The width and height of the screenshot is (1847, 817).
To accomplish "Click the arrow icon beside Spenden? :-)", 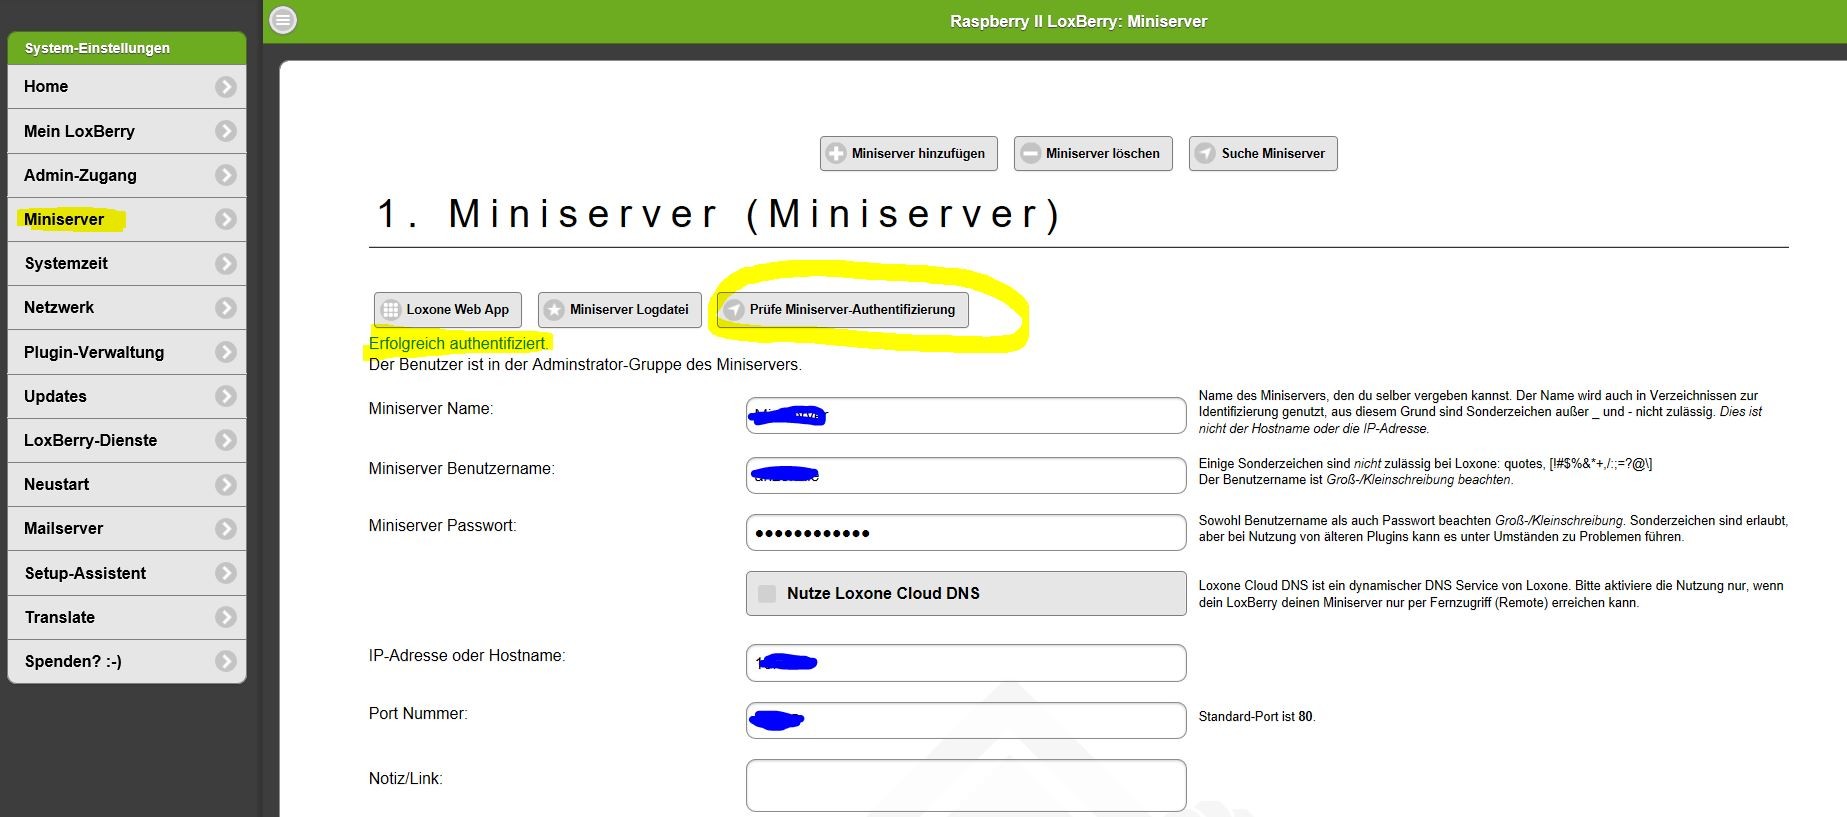I will point(226,661).
